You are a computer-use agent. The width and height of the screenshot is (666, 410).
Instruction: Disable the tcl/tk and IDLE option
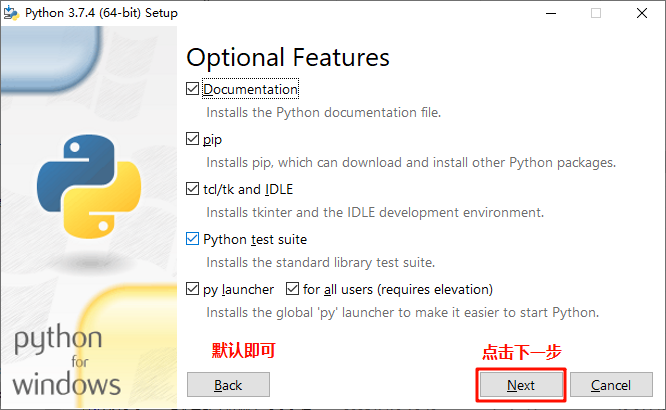(x=193, y=189)
